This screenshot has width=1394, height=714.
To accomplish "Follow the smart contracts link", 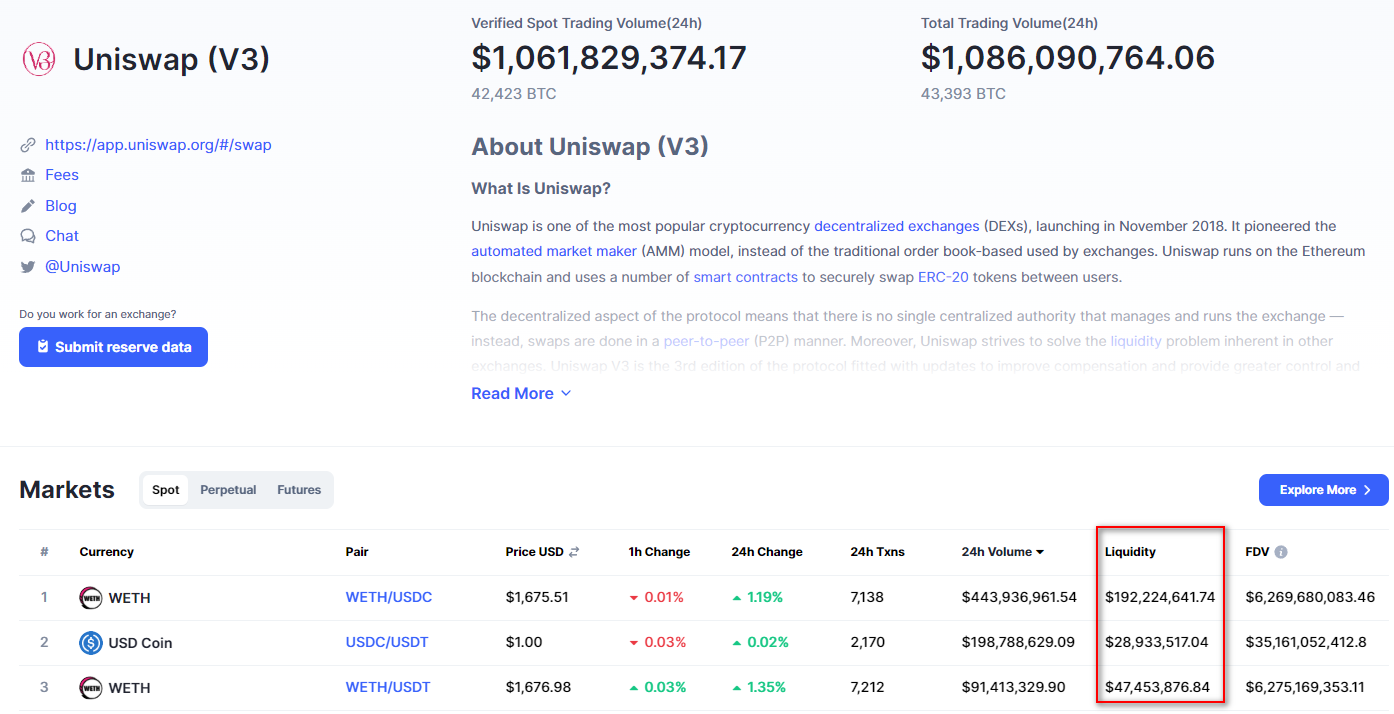I will click(x=746, y=277).
